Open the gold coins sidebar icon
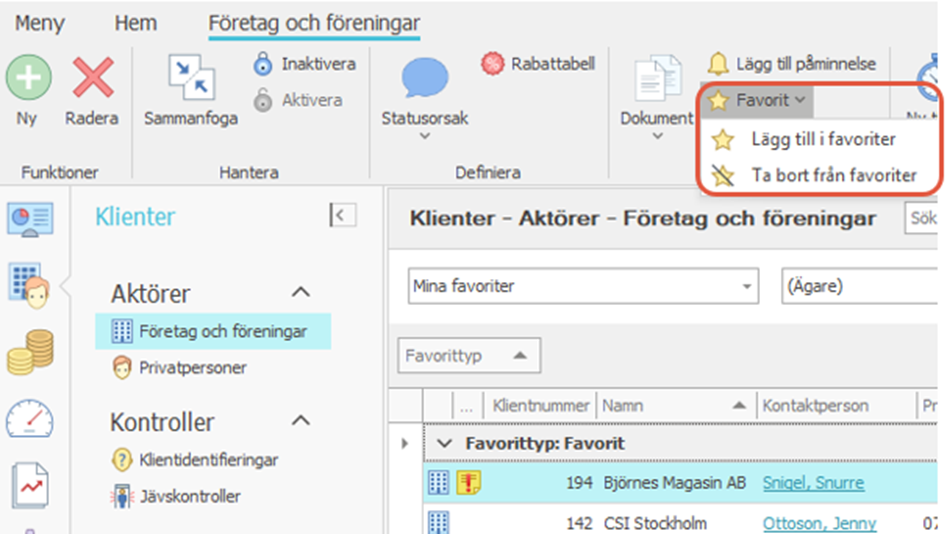The image size is (947, 534). point(30,352)
